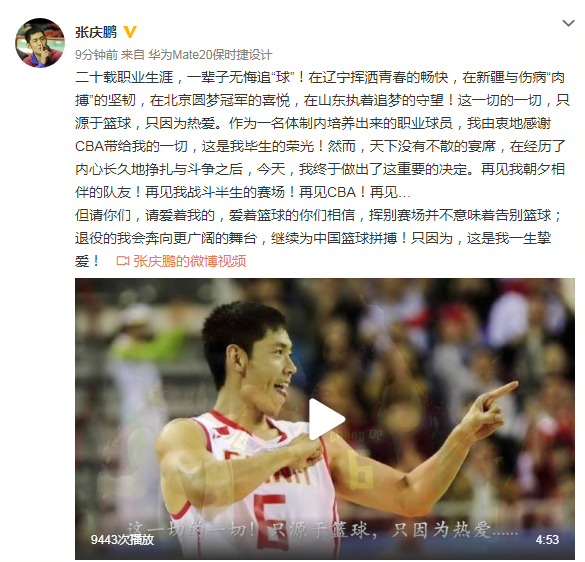
Task: Click the paragraph starting 但请你们
Action: click(x=318, y=238)
